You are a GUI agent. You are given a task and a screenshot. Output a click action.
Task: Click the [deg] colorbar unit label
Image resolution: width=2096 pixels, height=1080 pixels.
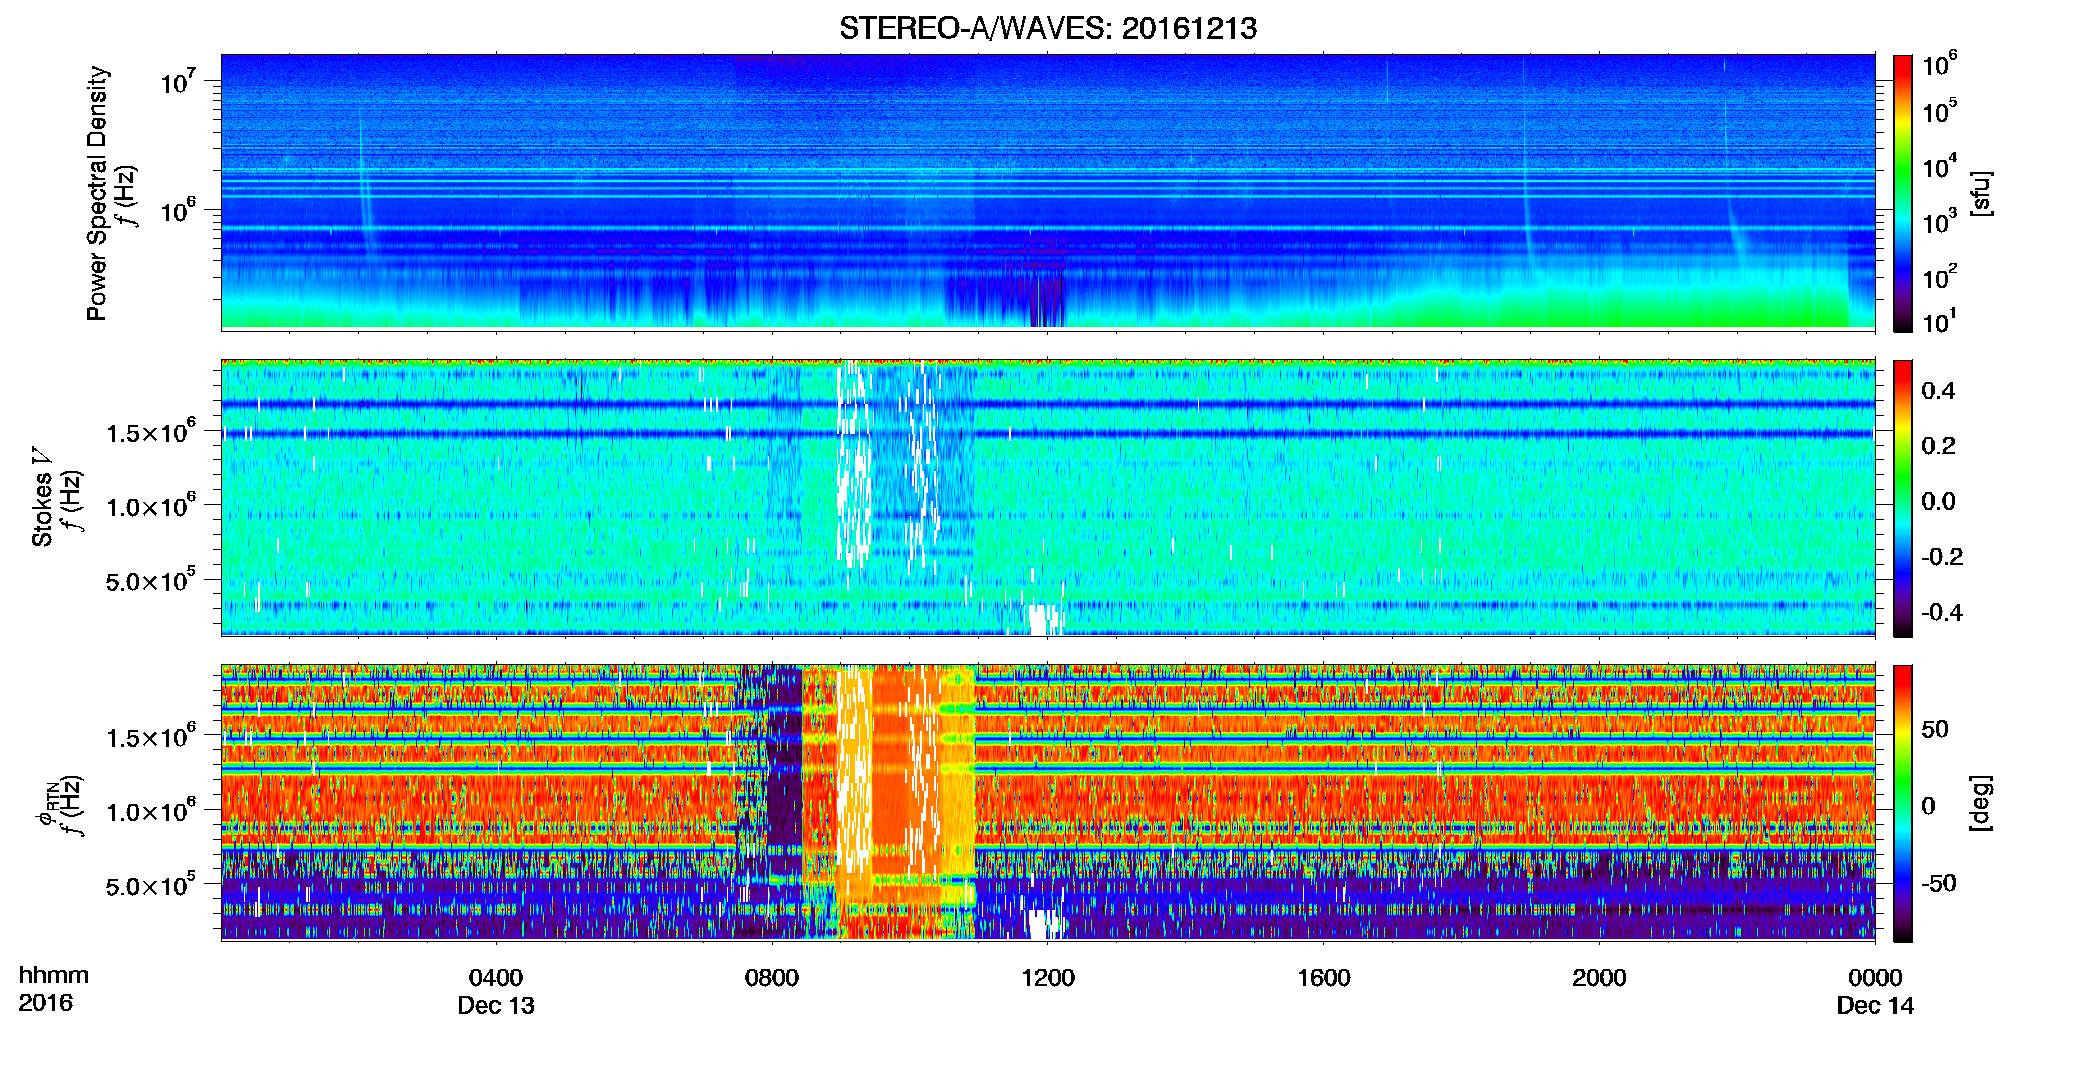pyautogui.click(x=1981, y=803)
